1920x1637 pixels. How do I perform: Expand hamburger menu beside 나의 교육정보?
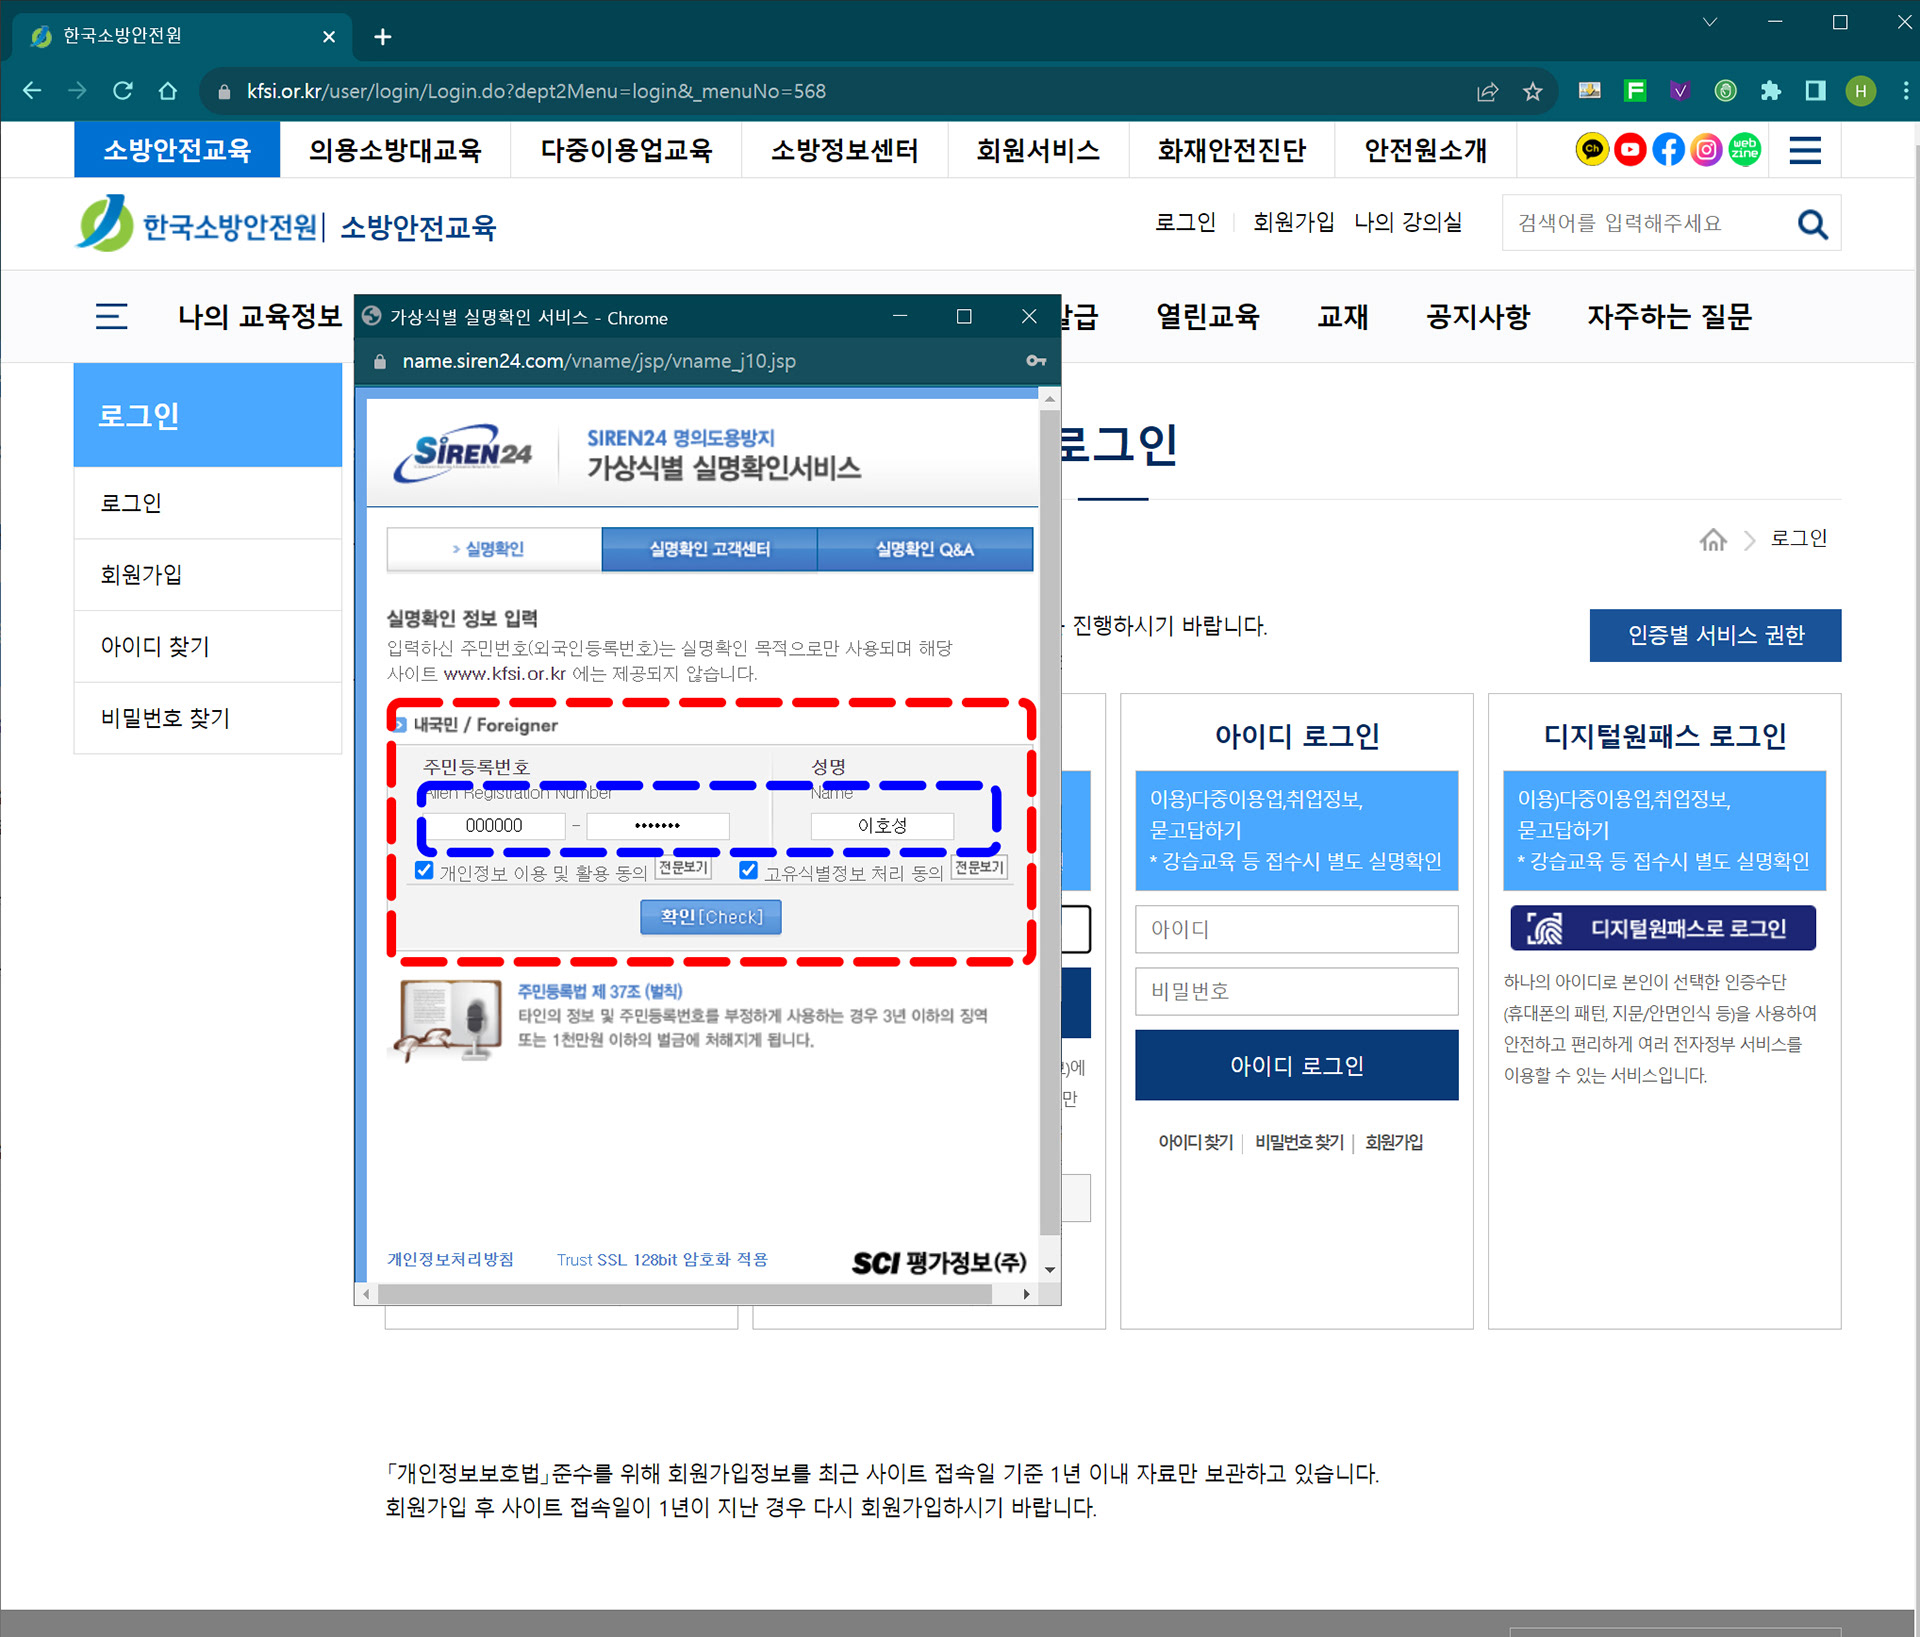tap(111, 317)
